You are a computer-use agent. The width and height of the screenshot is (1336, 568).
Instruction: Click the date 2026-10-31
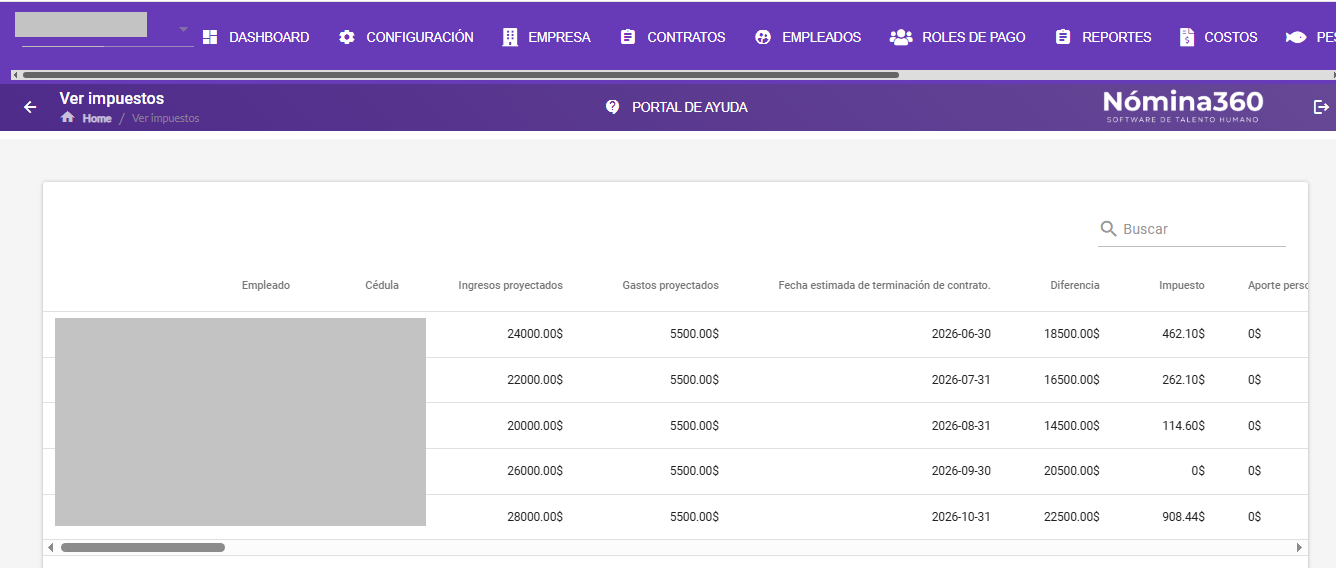coord(961,517)
